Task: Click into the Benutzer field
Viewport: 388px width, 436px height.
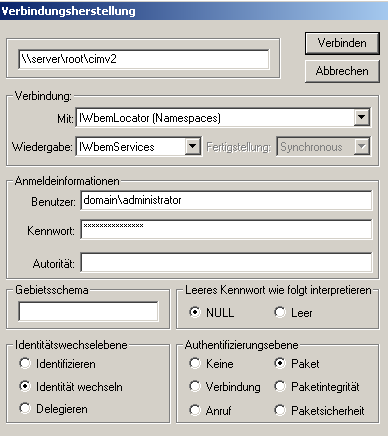Action: tap(226, 200)
